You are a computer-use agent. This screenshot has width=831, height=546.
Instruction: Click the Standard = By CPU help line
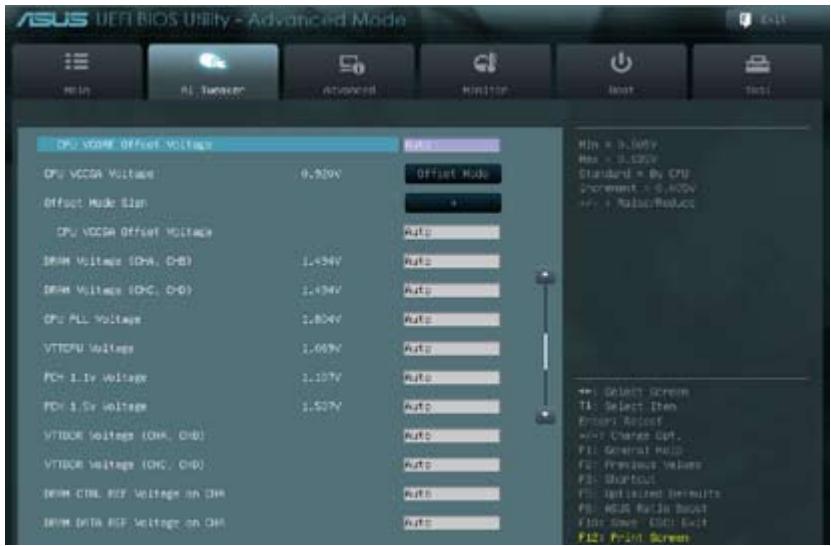click(634, 174)
